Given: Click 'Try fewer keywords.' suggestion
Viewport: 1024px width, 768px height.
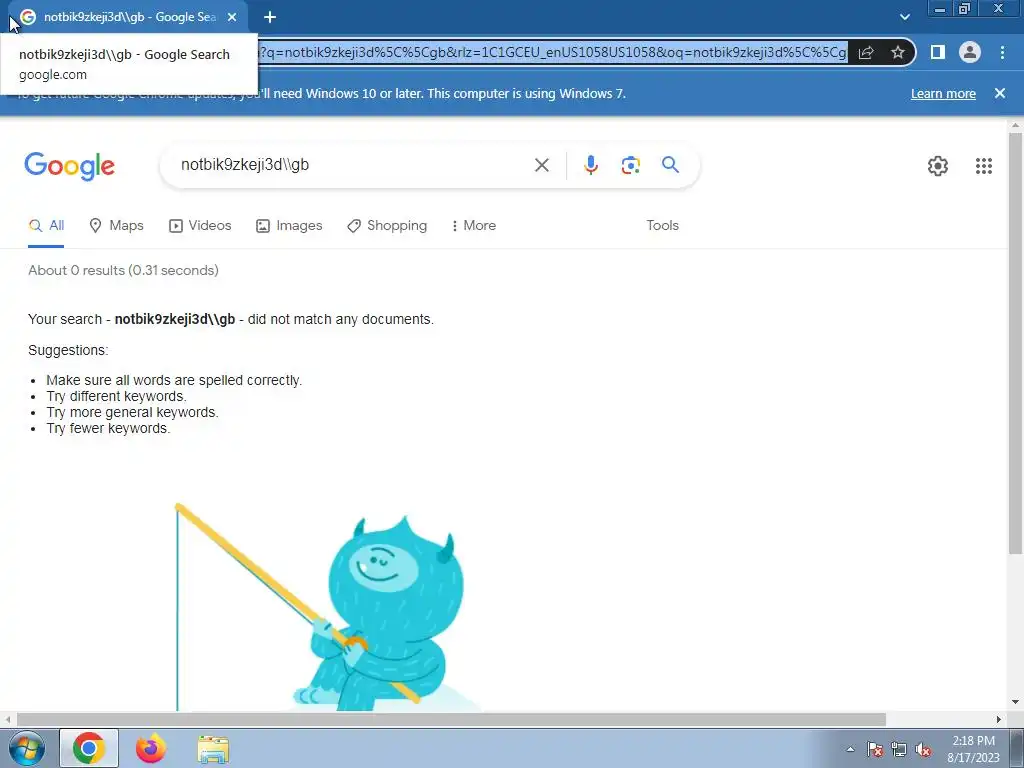Looking at the screenshot, I should coord(108,428).
